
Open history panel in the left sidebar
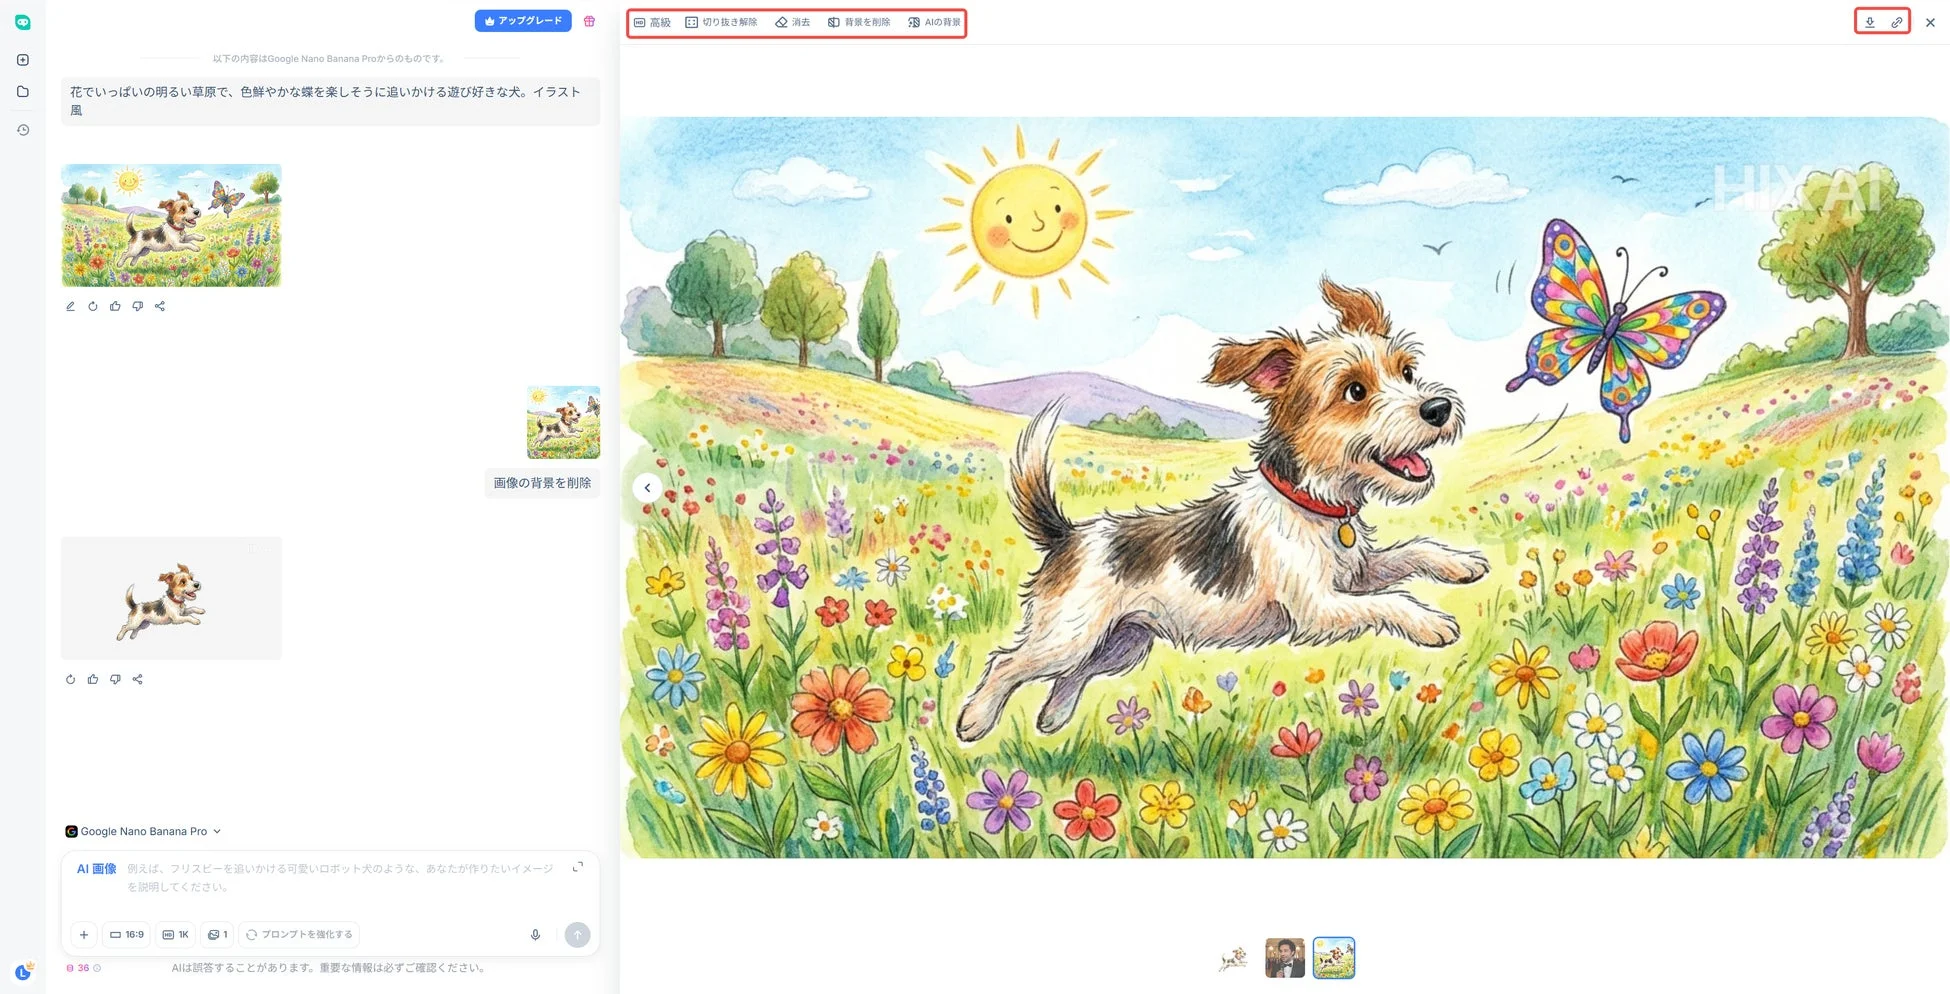[x=22, y=129]
